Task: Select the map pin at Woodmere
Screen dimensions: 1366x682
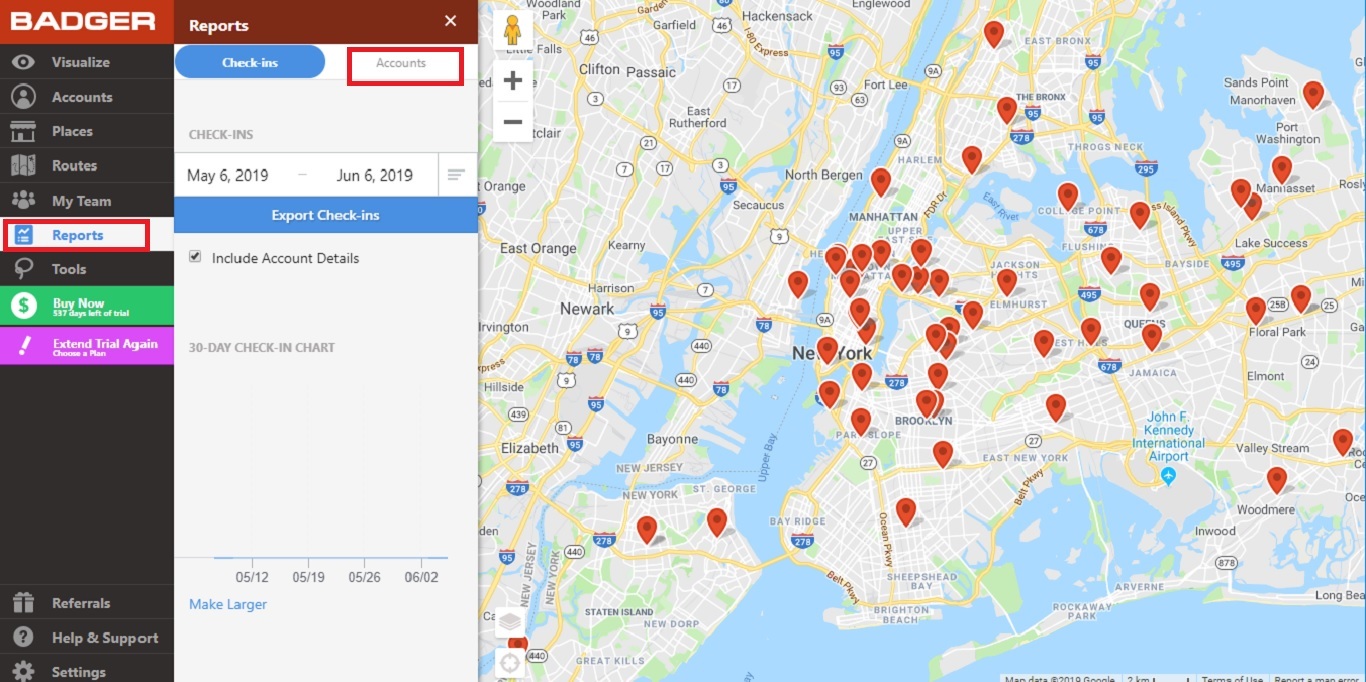Action: click(x=1277, y=481)
